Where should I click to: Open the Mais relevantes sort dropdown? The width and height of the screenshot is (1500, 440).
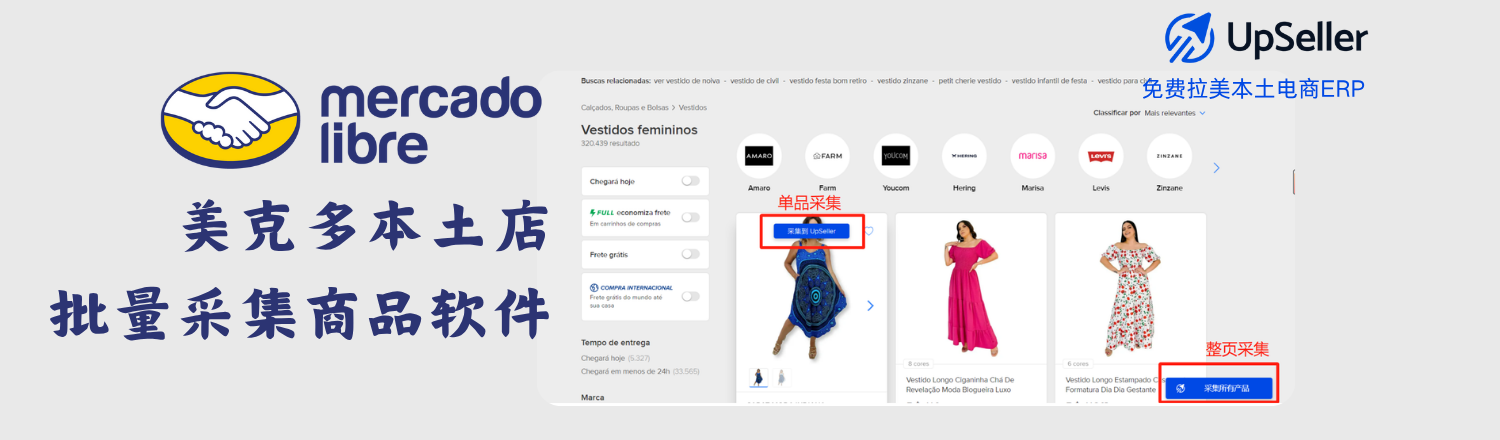coord(1175,113)
